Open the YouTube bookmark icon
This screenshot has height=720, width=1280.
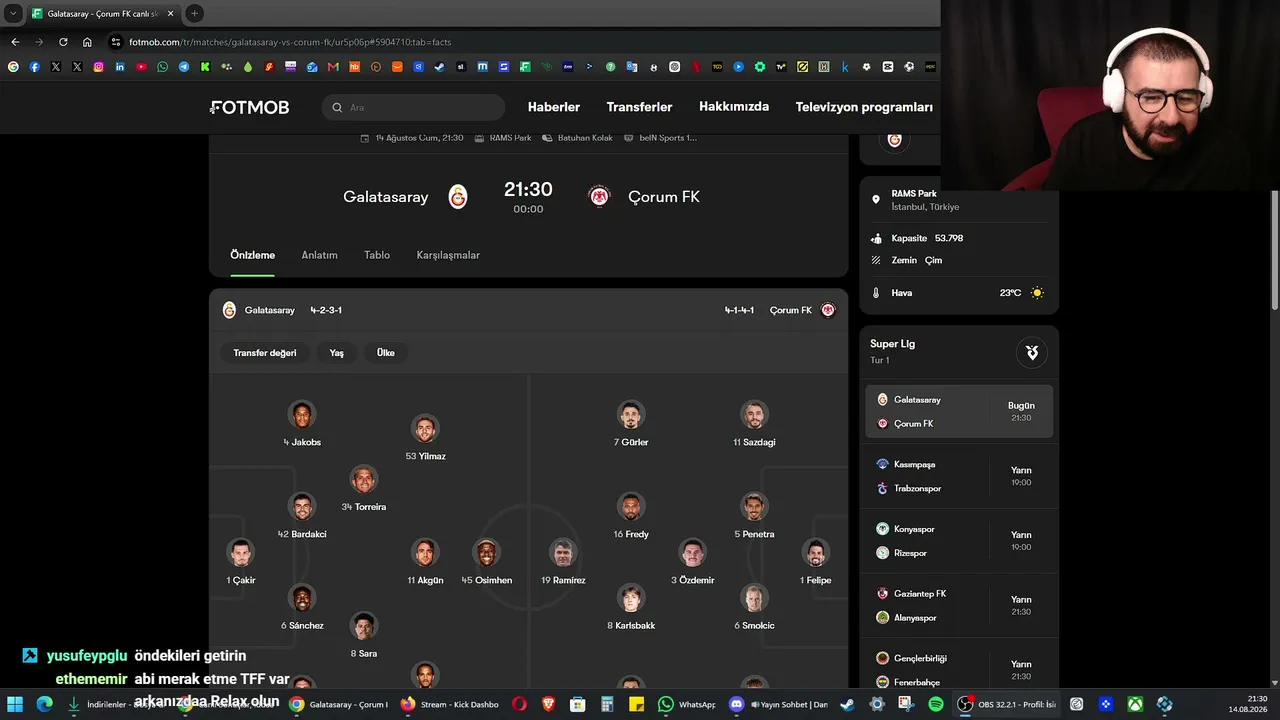point(141,67)
